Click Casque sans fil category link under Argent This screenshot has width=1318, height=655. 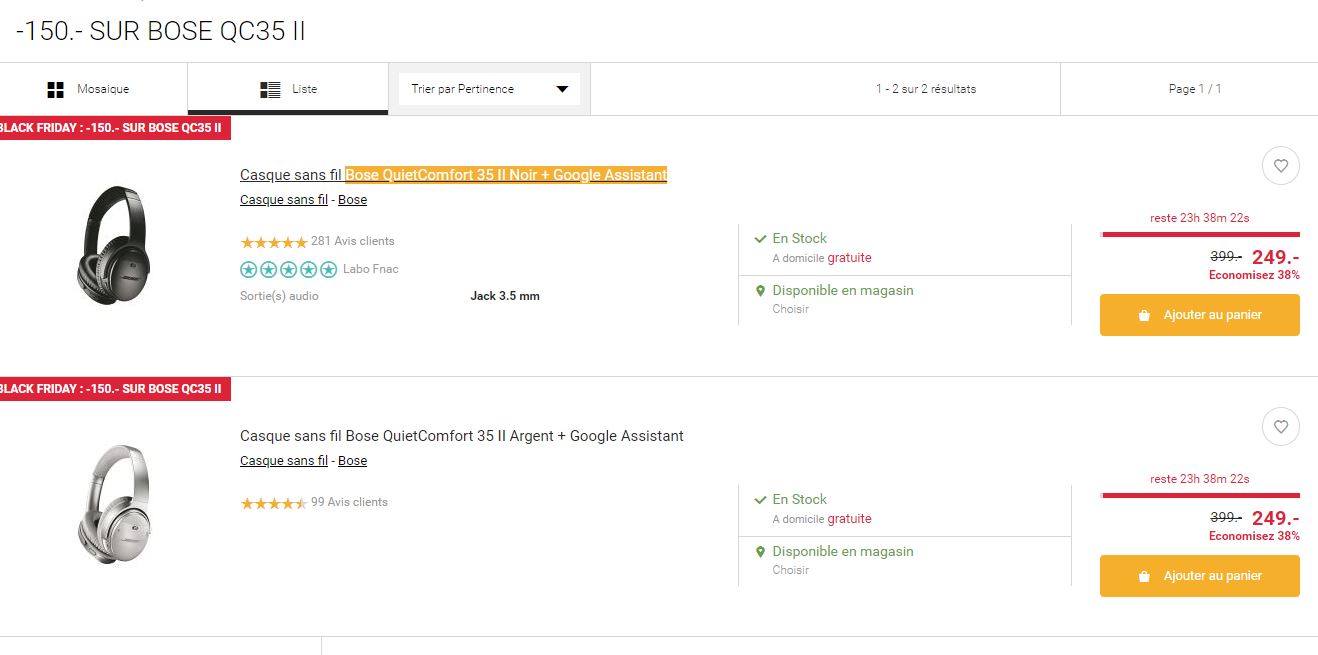click(284, 461)
